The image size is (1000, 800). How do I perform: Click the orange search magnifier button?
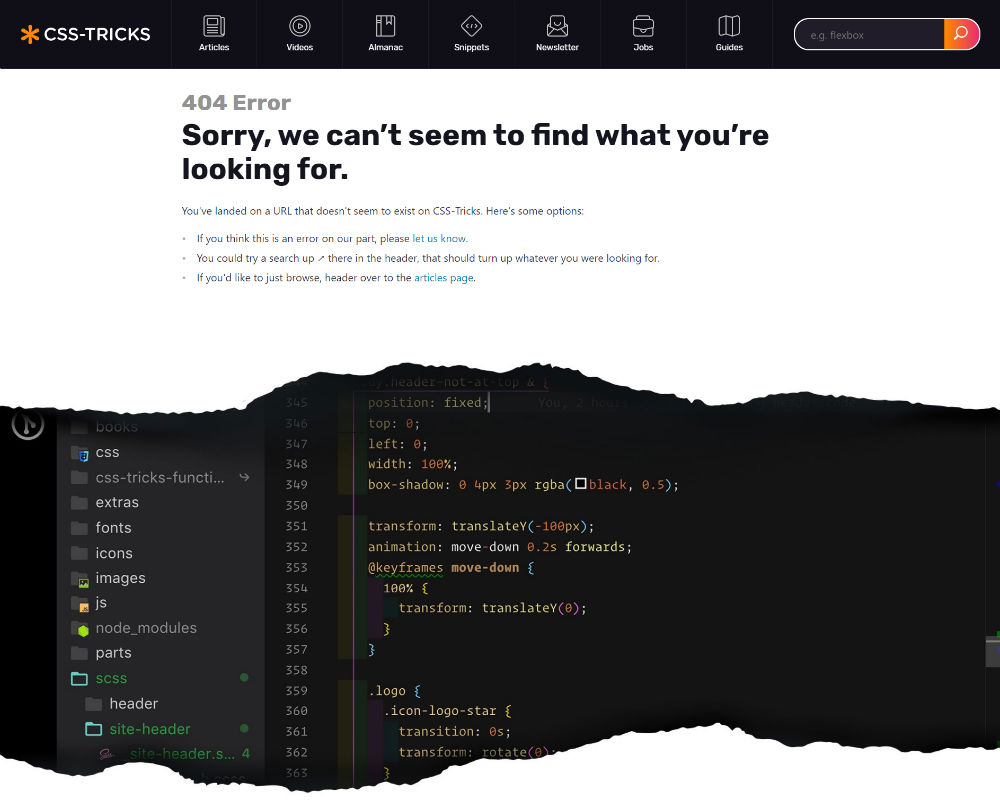pyautogui.click(x=961, y=34)
